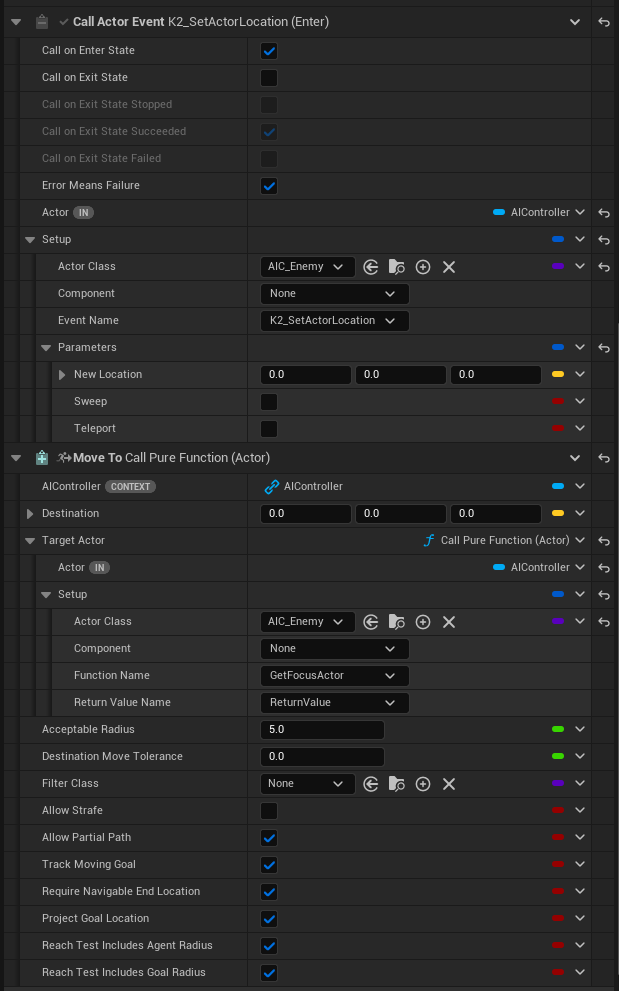
Task: Clear the first Actor Class AIC_Enemy value
Action: (449, 267)
